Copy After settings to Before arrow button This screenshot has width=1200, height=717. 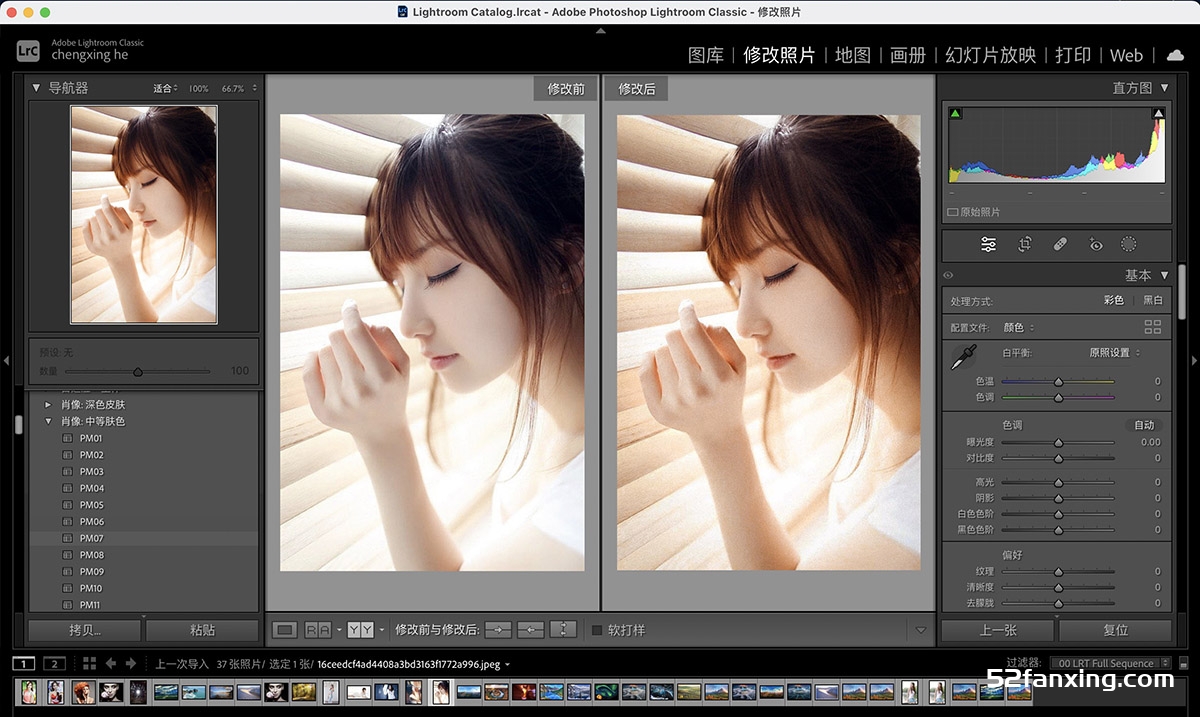pyautogui.click(x=531, y=630)
